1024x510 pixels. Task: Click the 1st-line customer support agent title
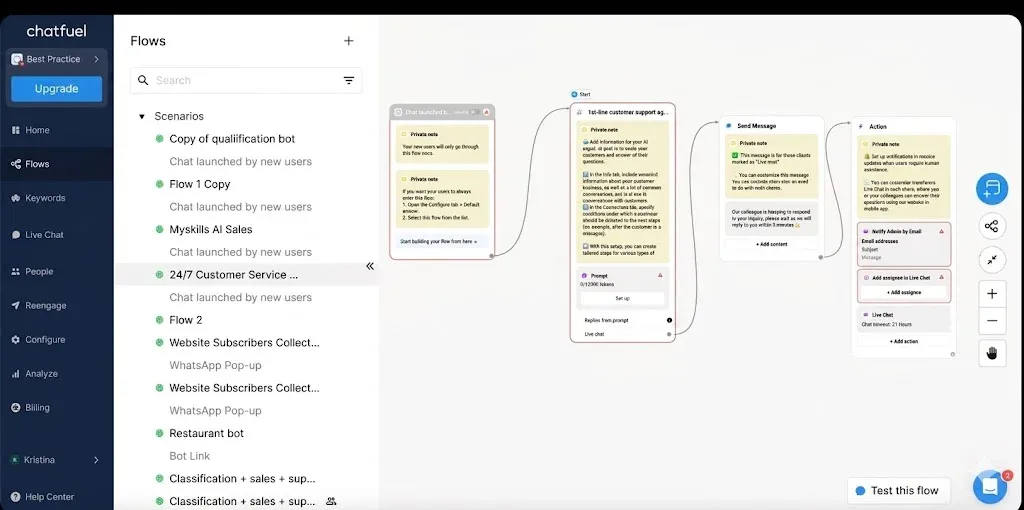(x=628, y=112)
